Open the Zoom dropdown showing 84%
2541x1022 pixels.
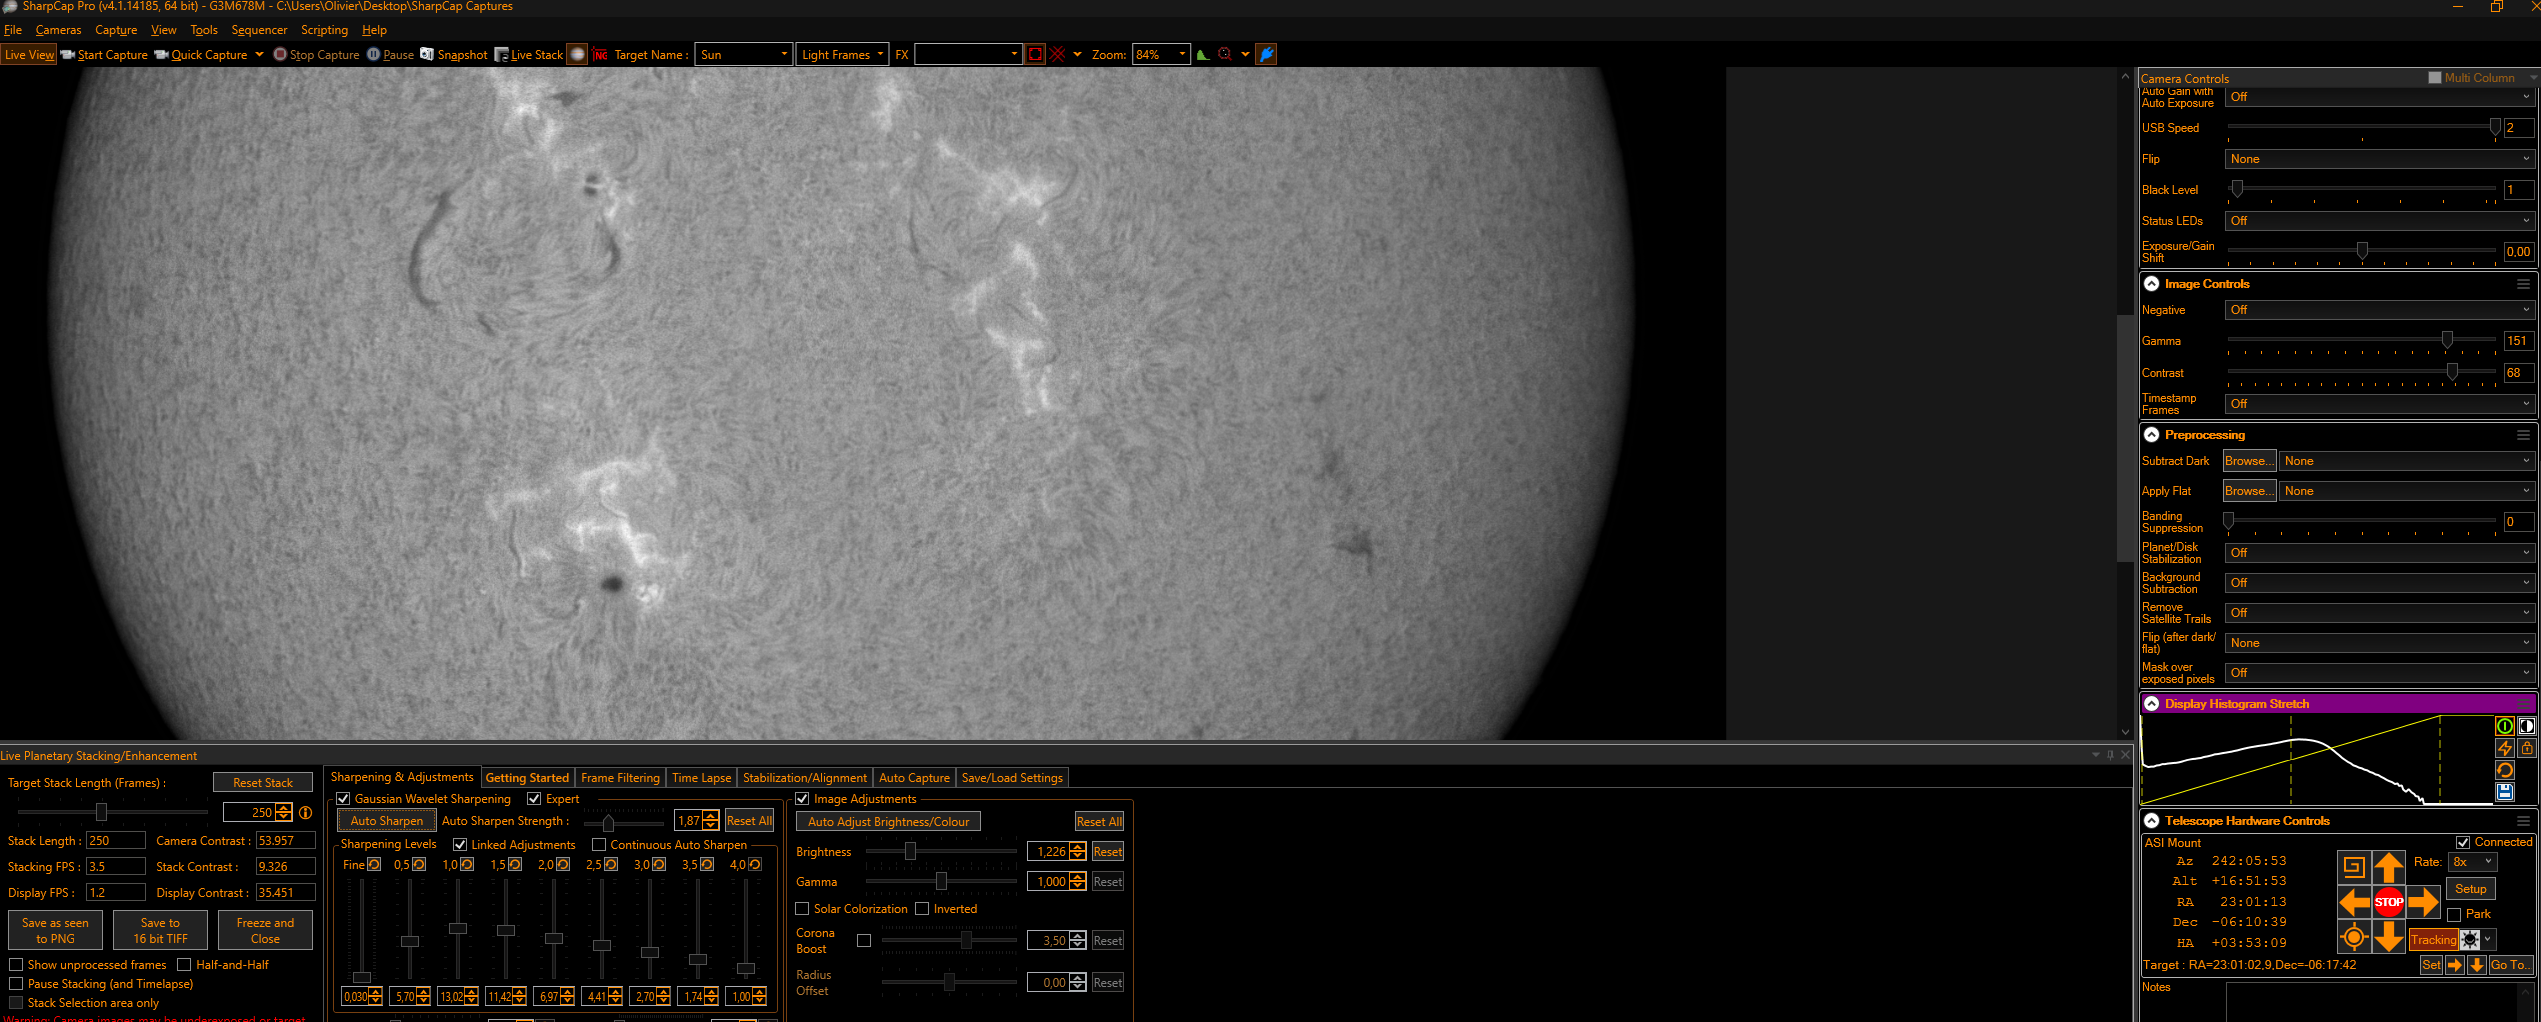click(x=1161, y=55)
